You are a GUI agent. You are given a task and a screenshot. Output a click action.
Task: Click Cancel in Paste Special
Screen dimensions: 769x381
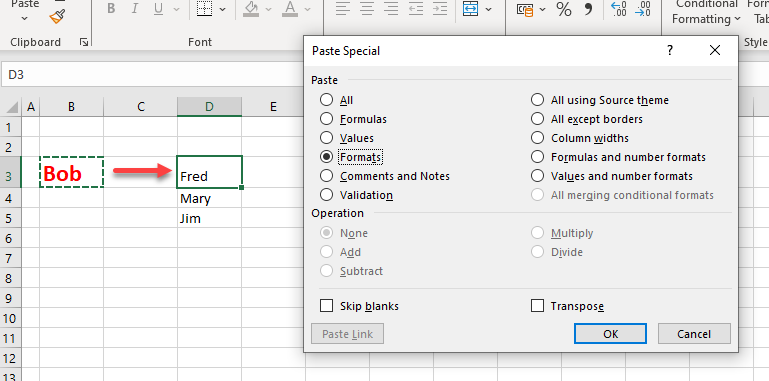694,334
